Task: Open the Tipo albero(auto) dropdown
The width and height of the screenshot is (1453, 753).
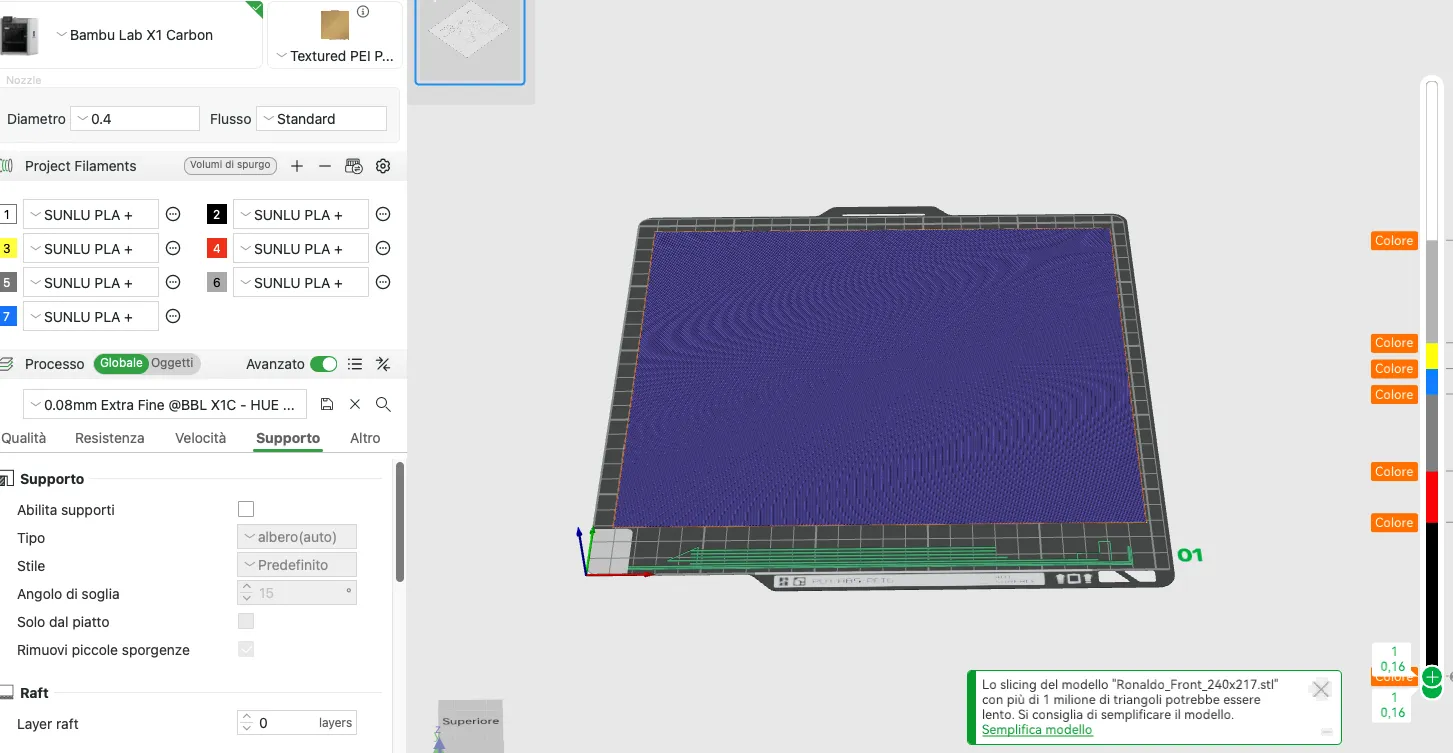Action: [x=297, y=537]
